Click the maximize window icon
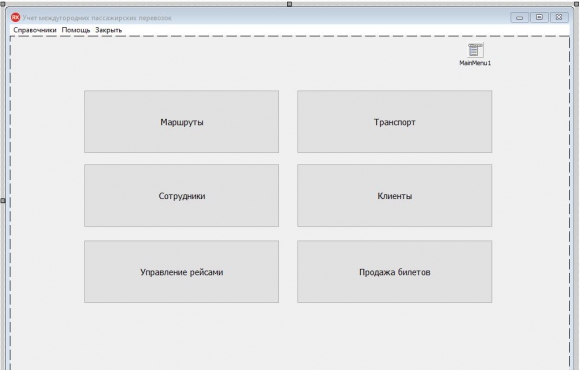 (540, 17)
